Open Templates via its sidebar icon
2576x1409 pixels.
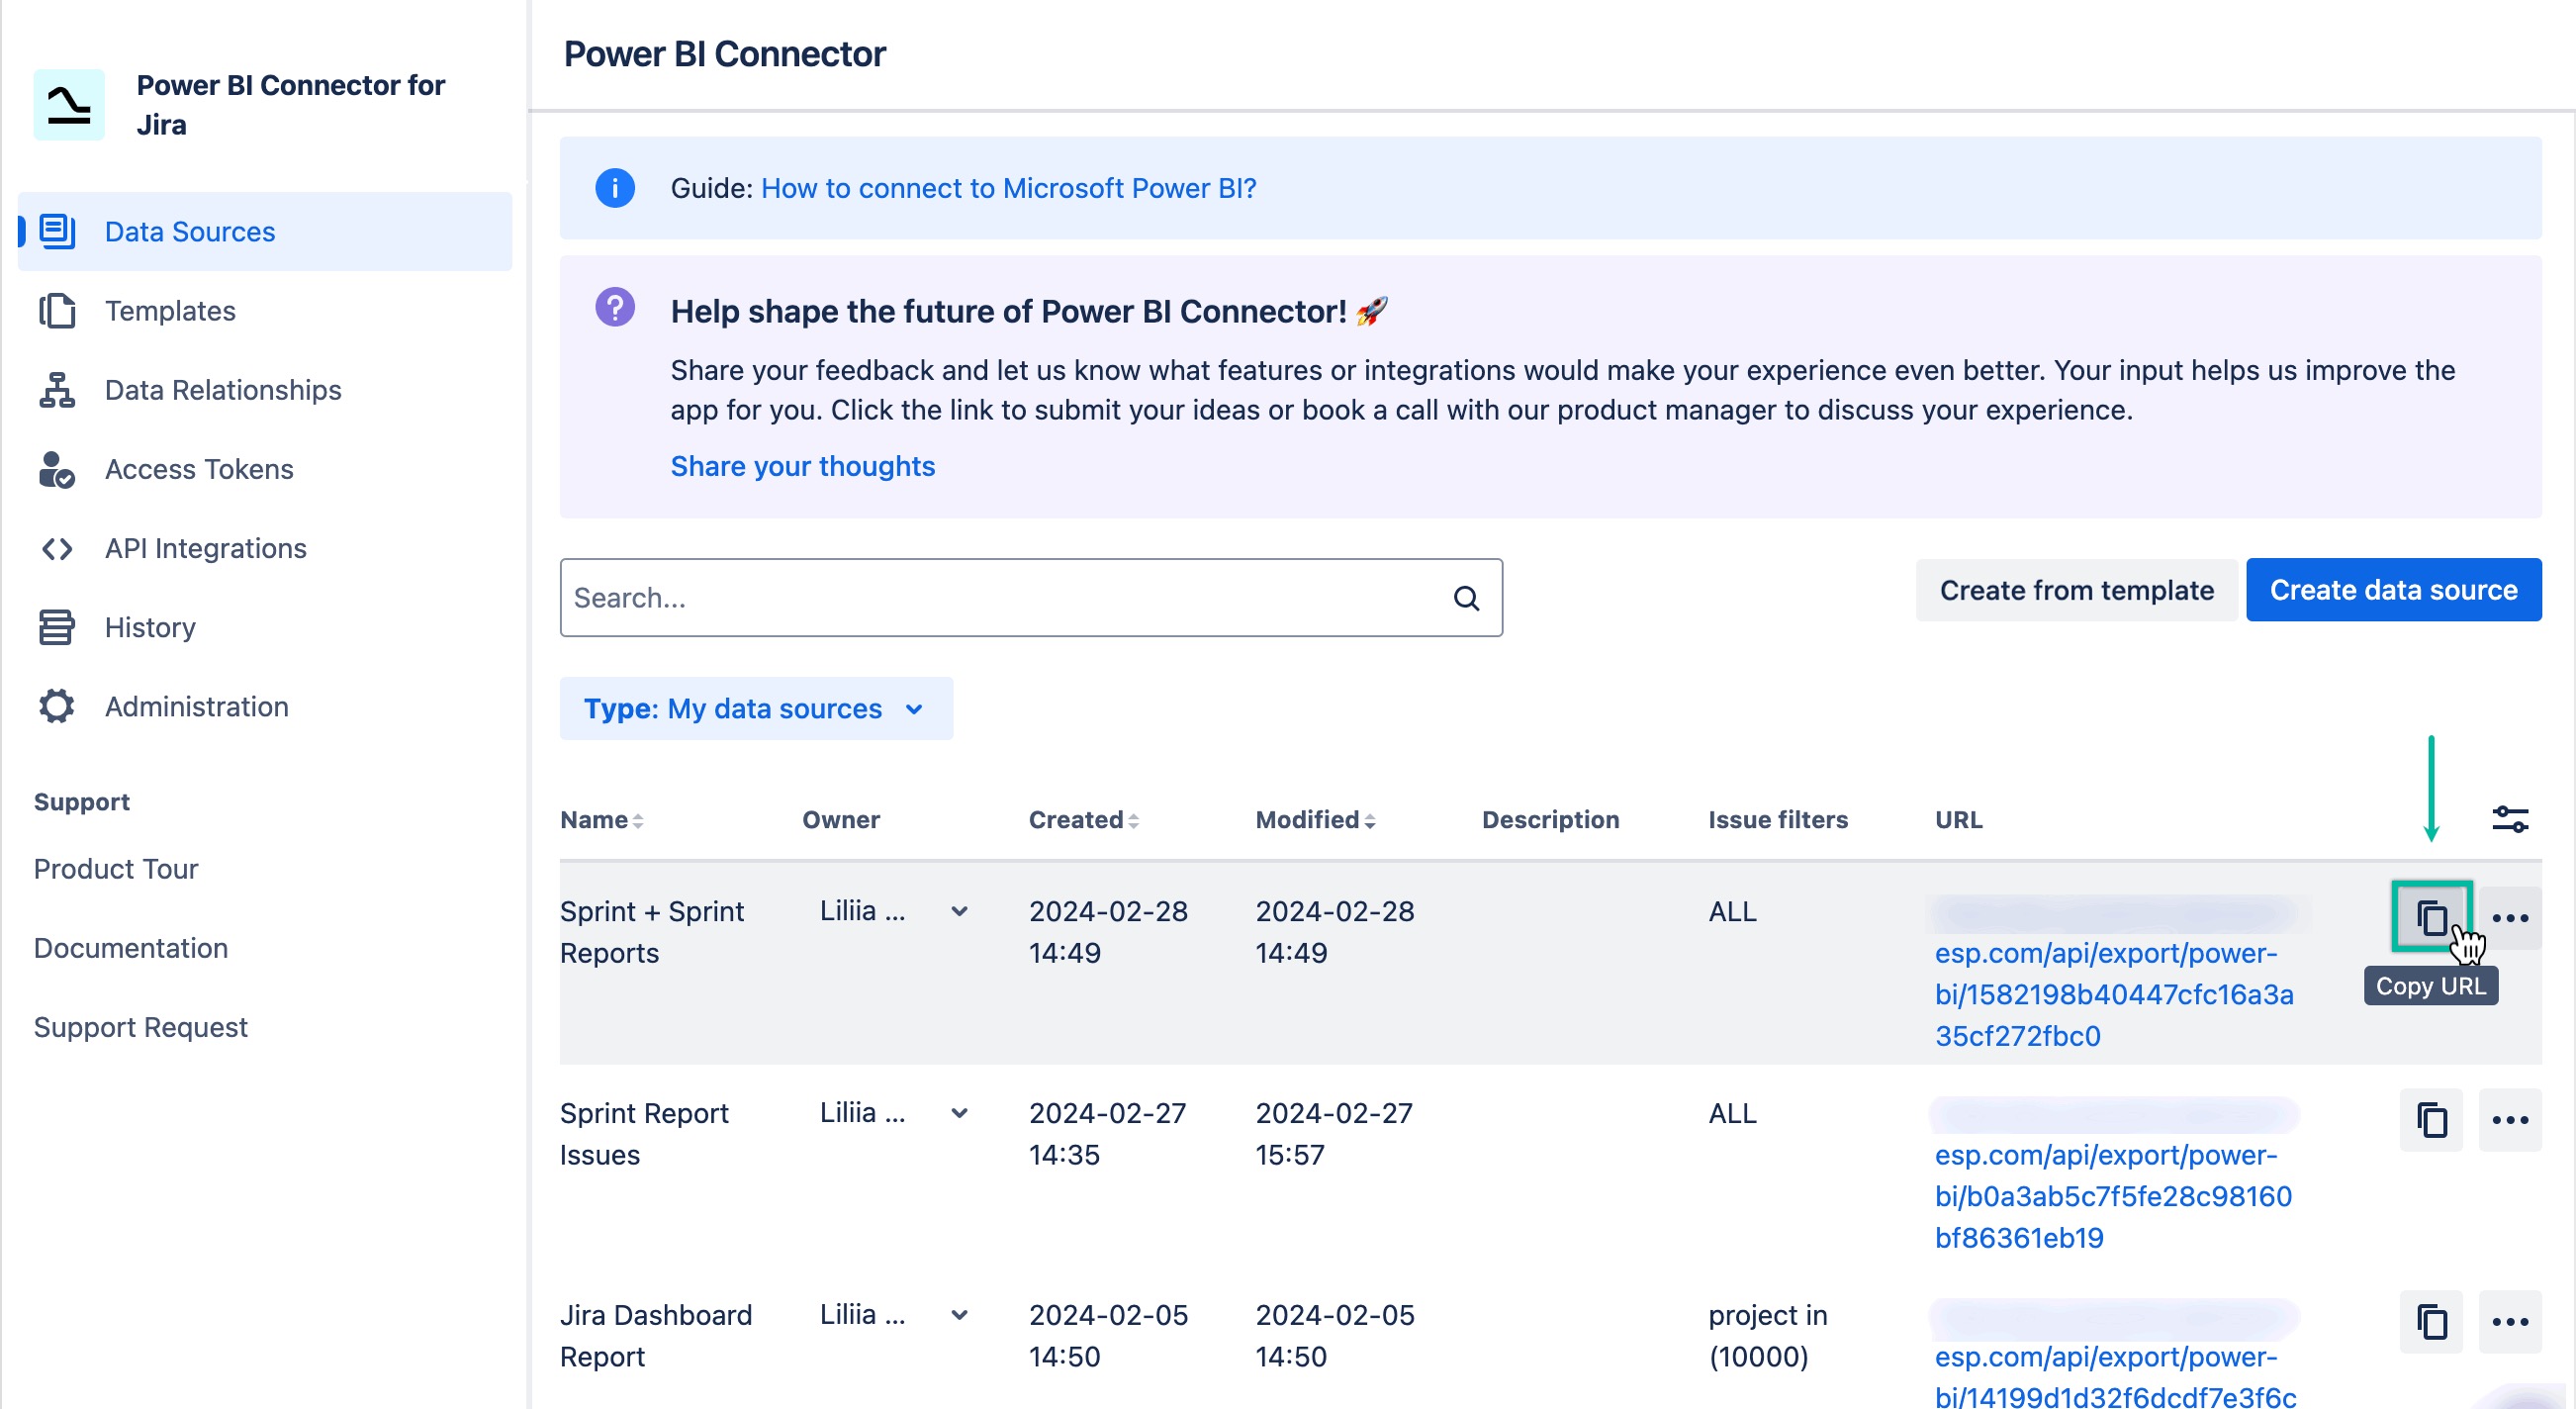[56, 310]
